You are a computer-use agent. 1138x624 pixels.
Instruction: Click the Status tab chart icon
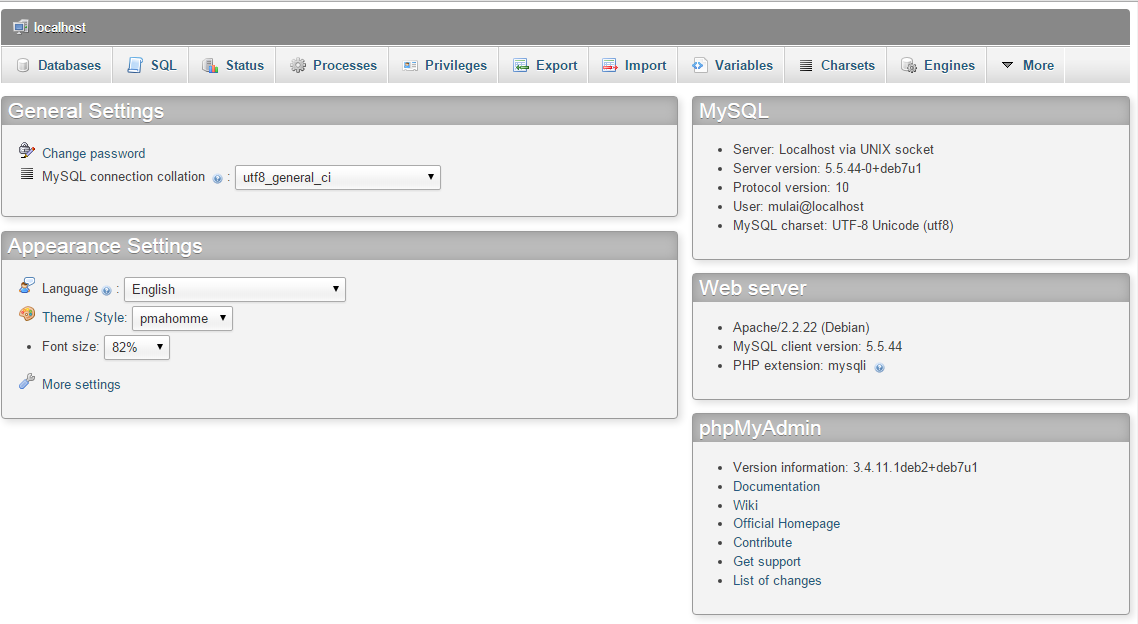[210, 66]
